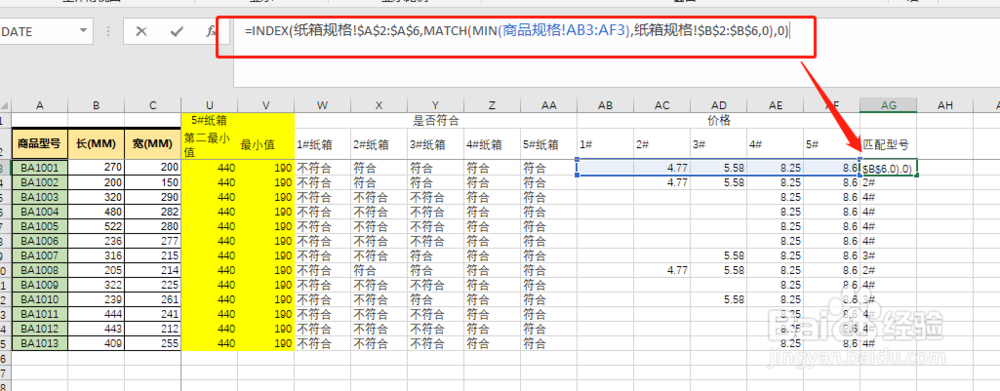Select cell BA1013
This screenshot has width=1000, height=391.
[x=40, y=343]
